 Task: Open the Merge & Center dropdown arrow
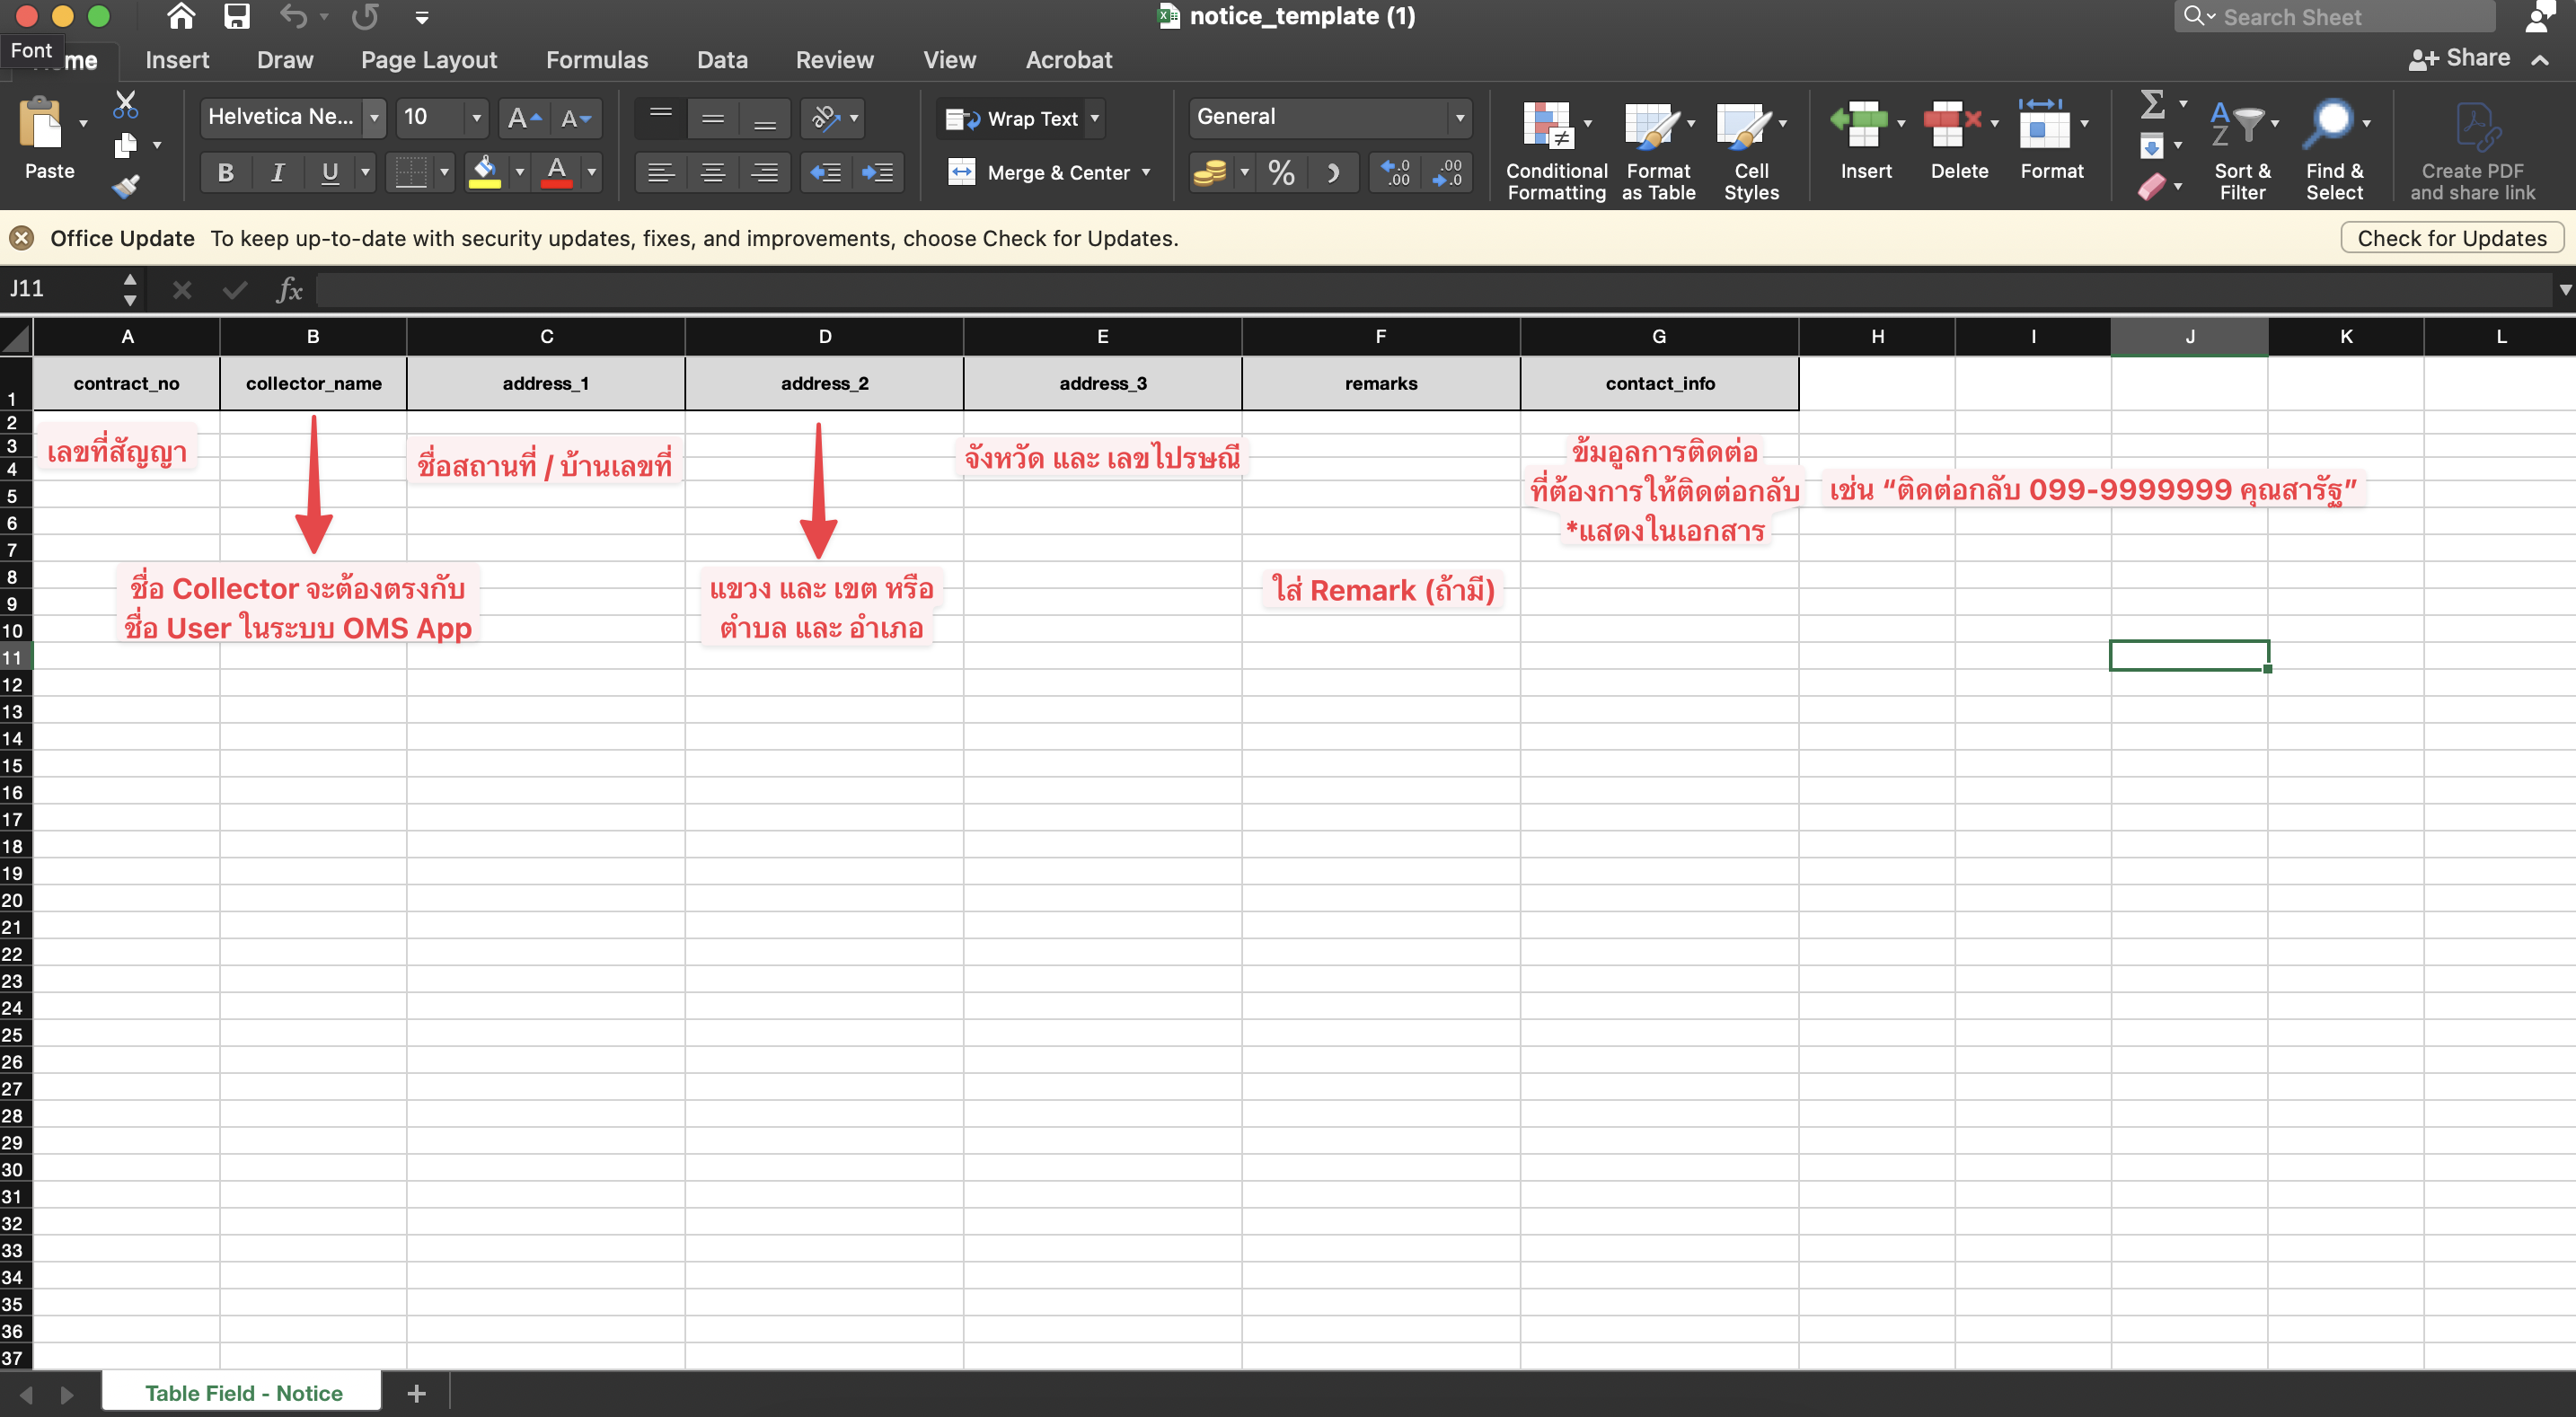1146,173
